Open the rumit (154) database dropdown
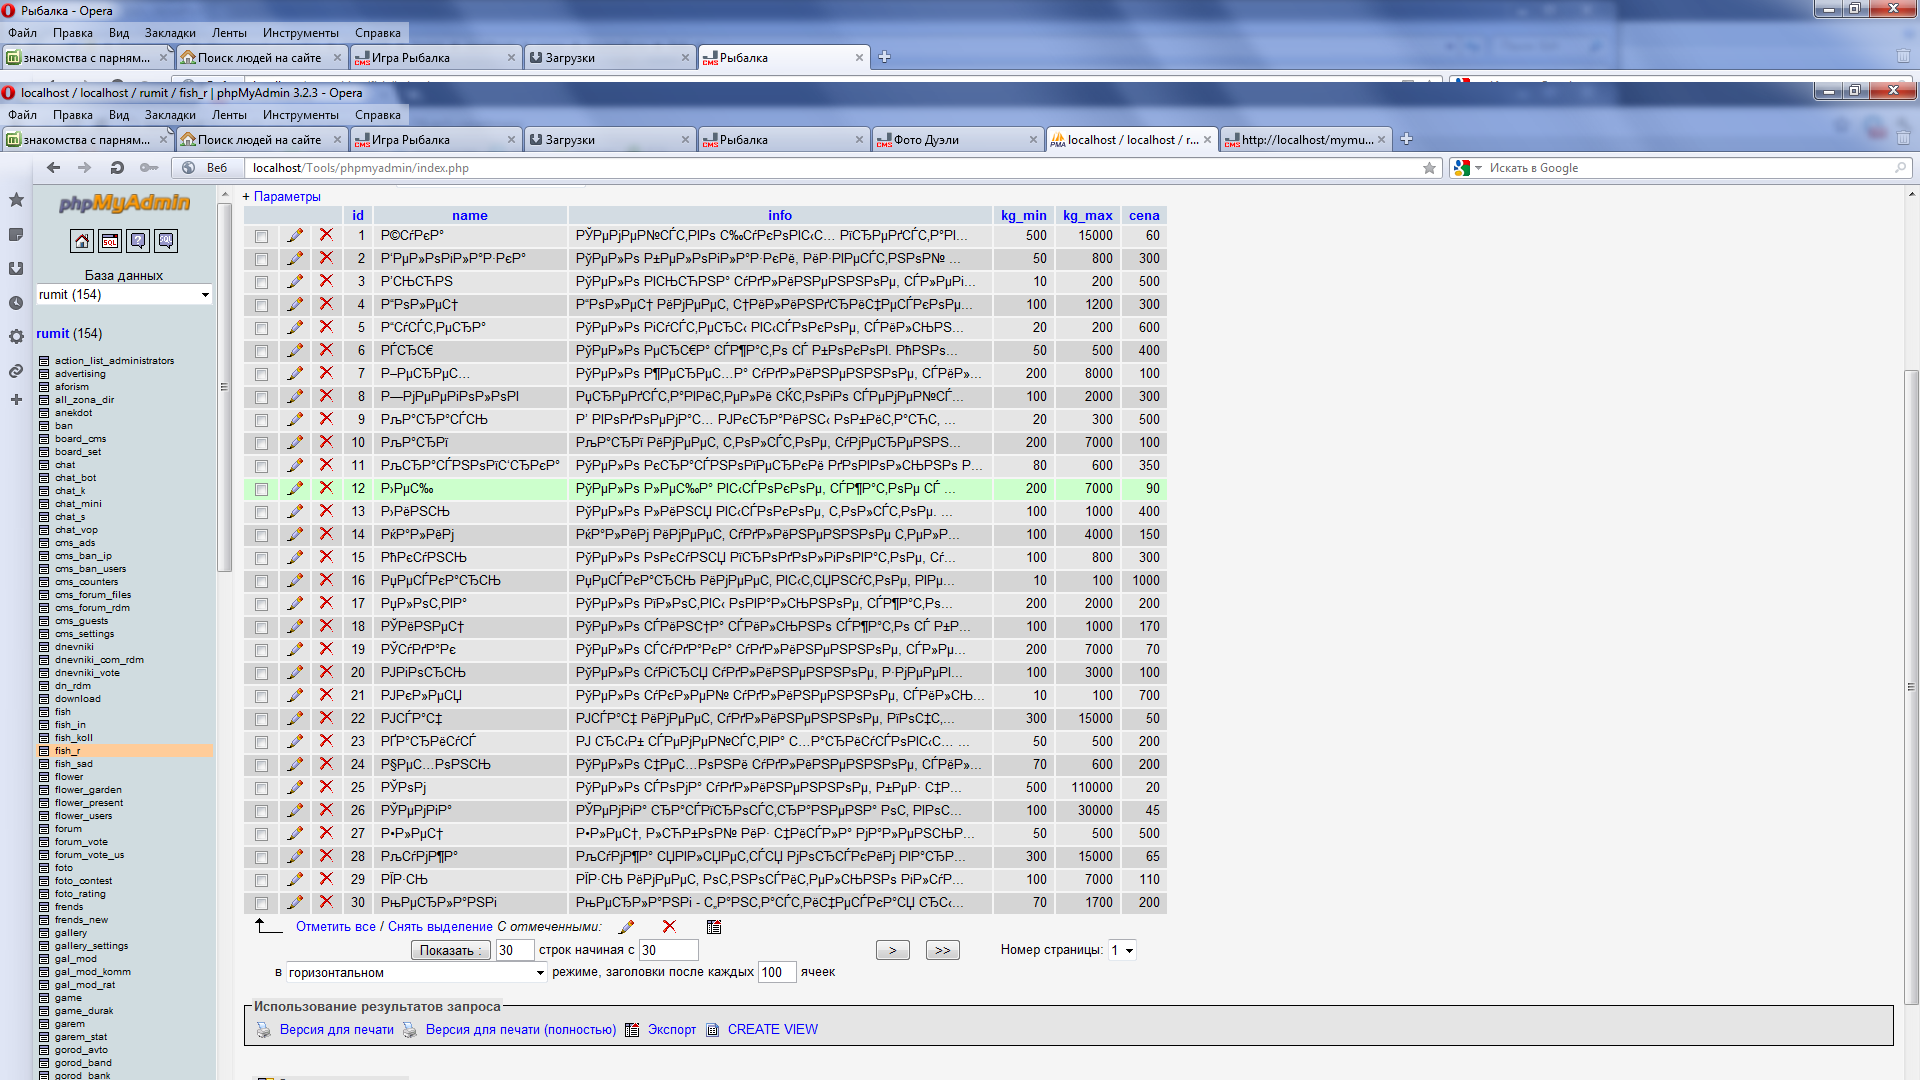 [x=124, y=295]
